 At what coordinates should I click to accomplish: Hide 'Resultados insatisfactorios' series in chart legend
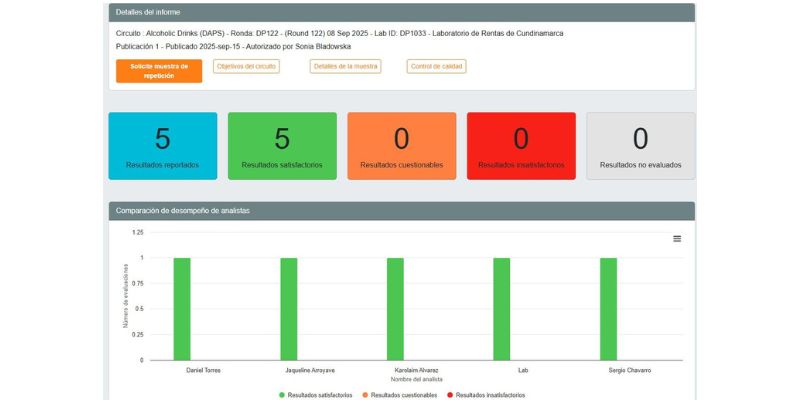pos(487,395)
